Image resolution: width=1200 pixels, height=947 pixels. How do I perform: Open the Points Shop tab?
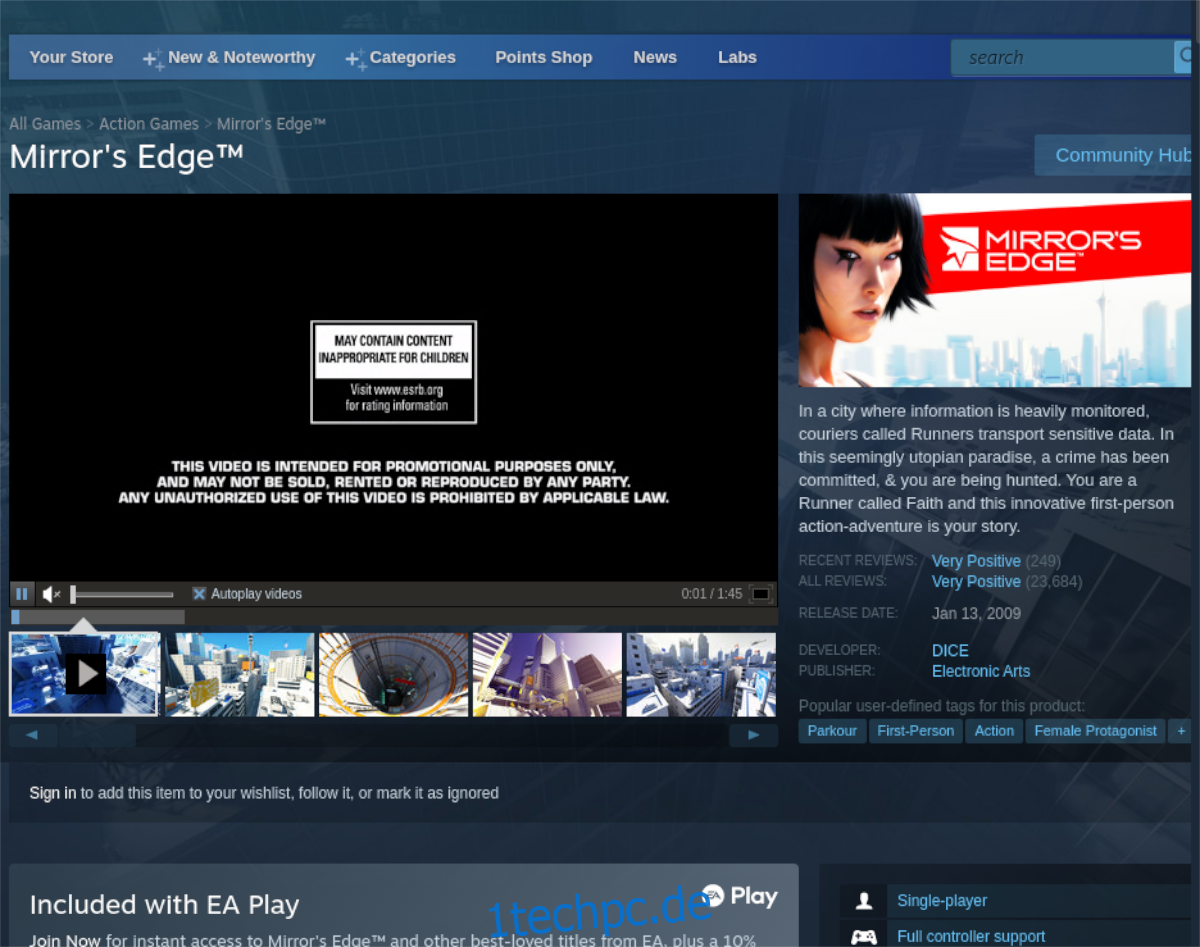point(544,58)
